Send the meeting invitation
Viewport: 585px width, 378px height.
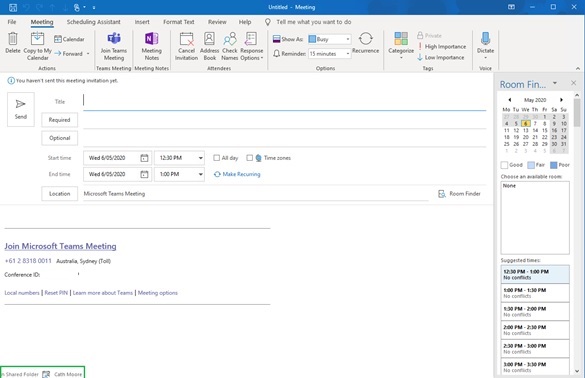click(21, 109)
